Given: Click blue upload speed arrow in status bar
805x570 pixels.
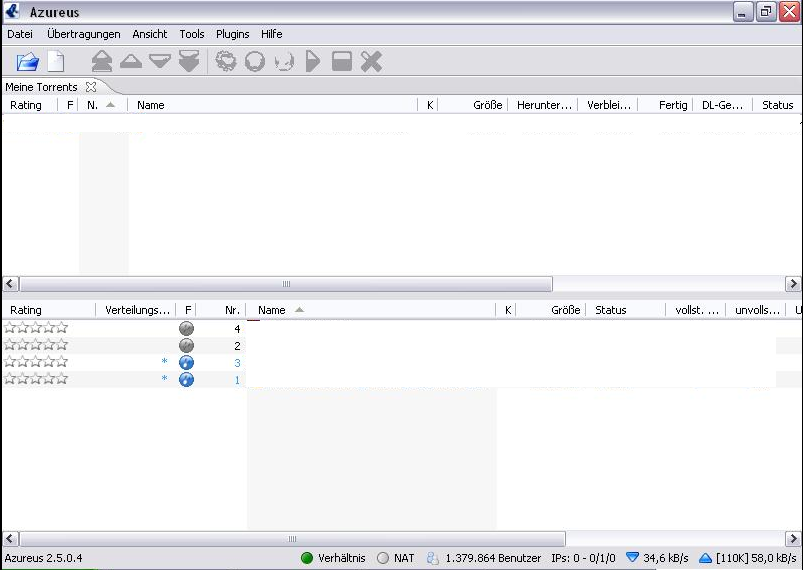Looking at the screenshot, I should point(706,558).
